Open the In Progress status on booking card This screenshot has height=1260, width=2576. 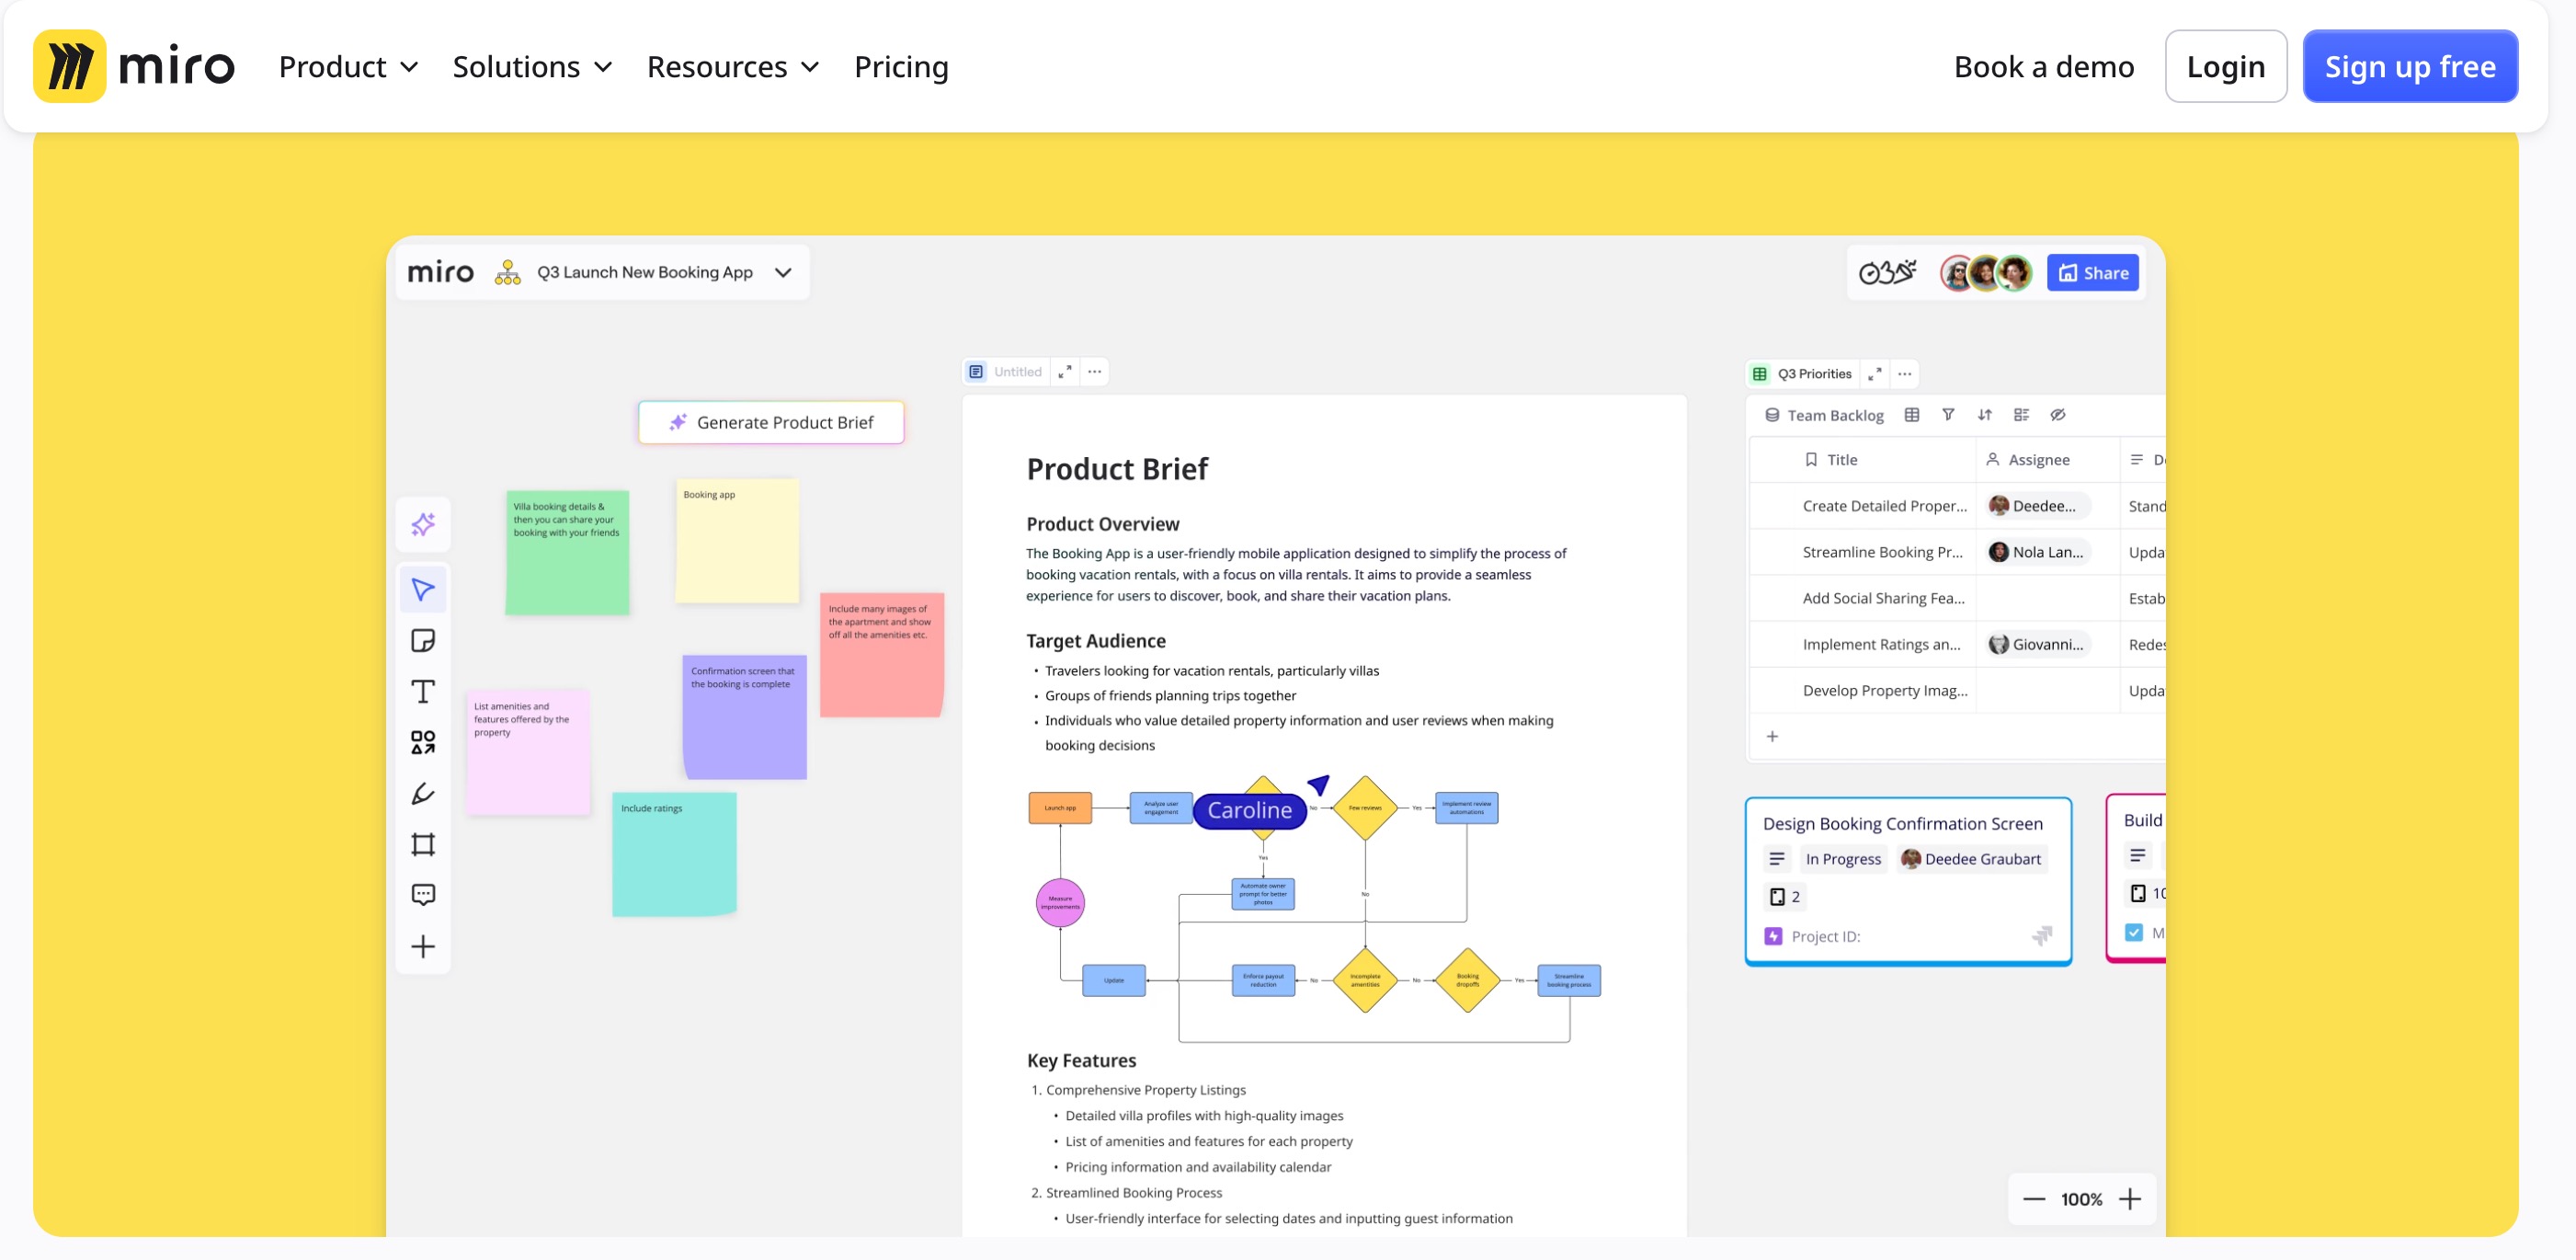(x=1843, y=858)
